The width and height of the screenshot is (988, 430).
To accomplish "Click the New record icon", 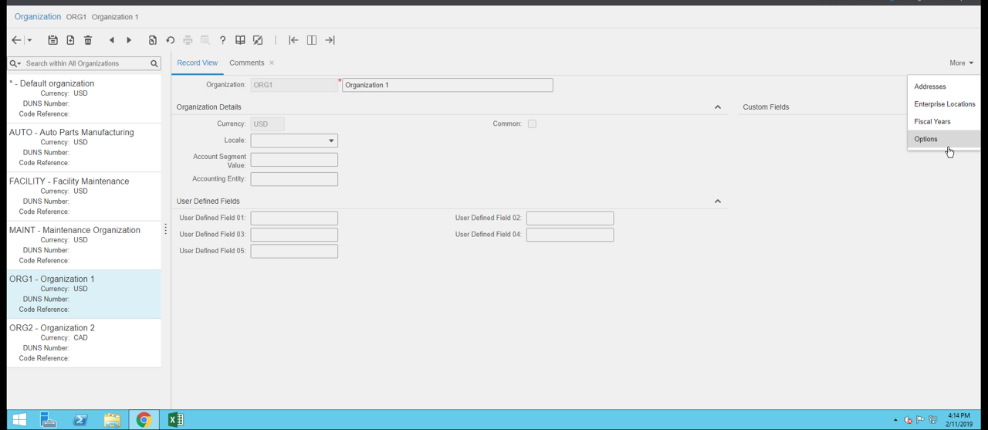I will [70, 40].
